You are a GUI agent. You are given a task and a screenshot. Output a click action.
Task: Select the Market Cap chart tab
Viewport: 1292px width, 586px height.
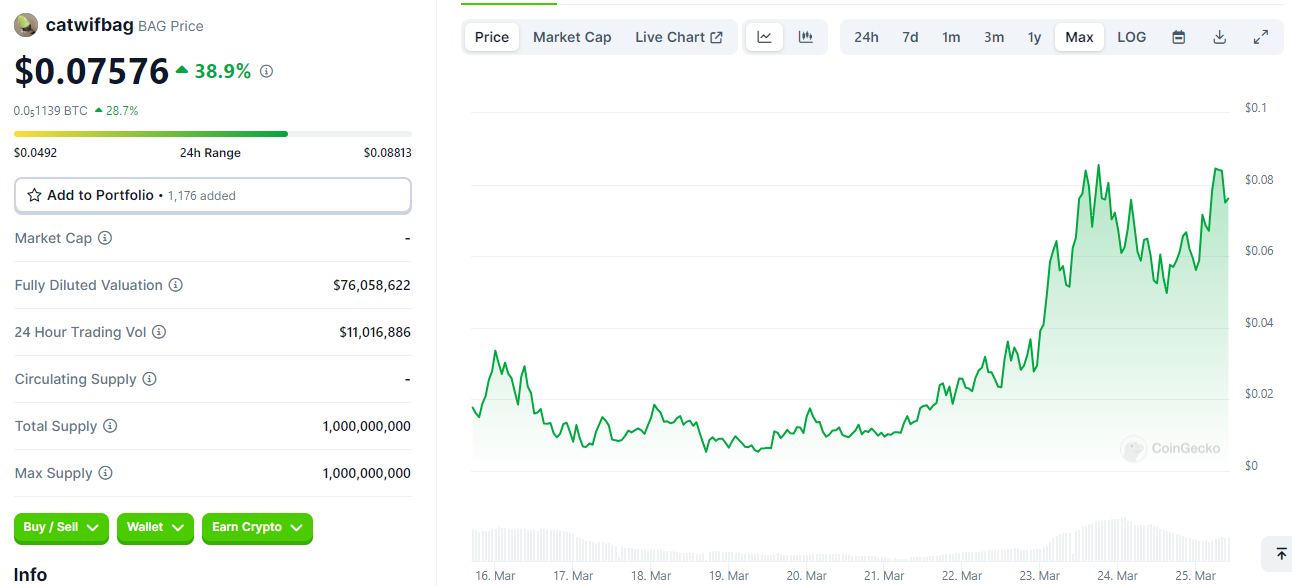(x=572, y=37)
